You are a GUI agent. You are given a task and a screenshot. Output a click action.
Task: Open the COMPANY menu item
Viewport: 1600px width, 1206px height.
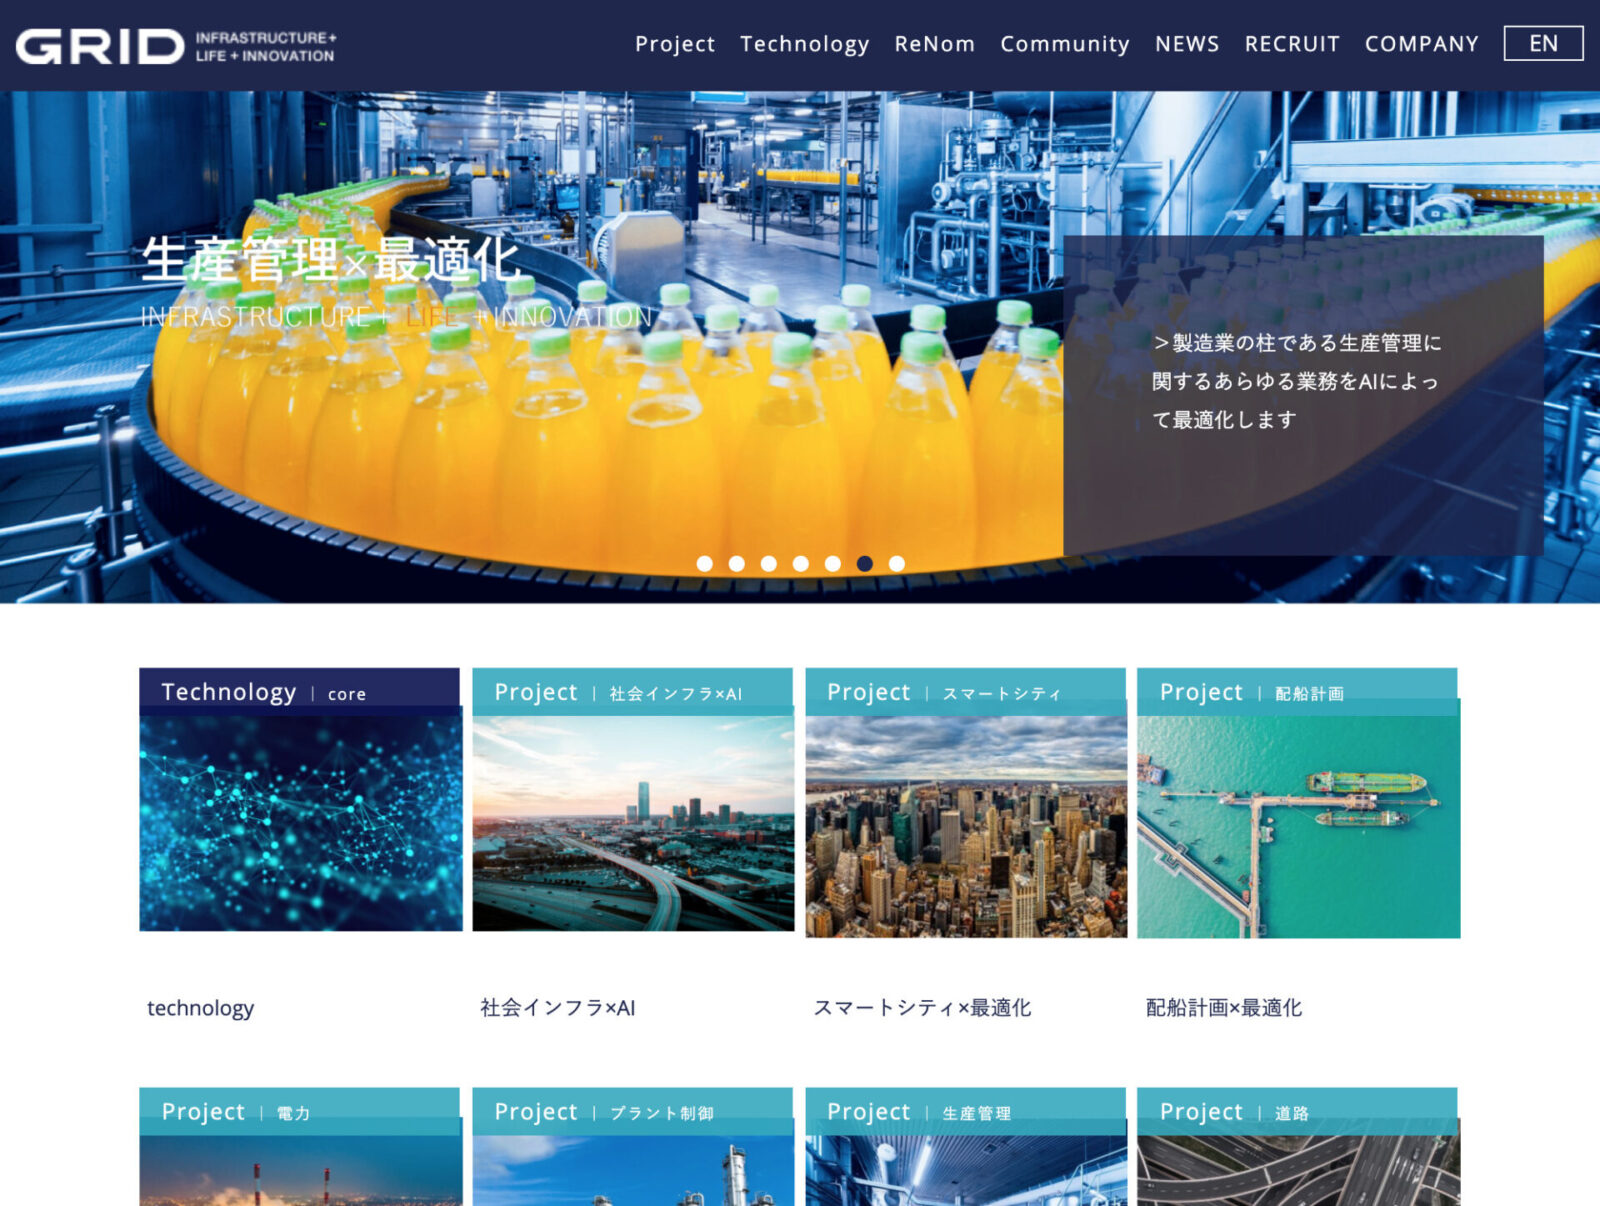point(1421,44)
